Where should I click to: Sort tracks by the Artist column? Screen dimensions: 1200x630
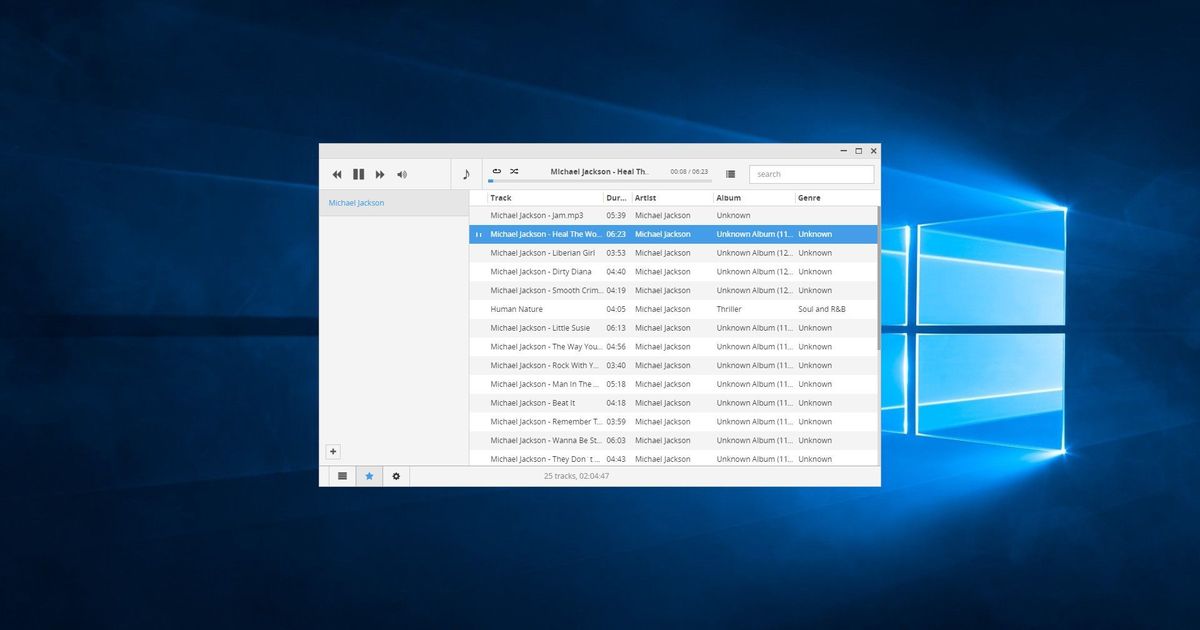(x=645, y=197)
